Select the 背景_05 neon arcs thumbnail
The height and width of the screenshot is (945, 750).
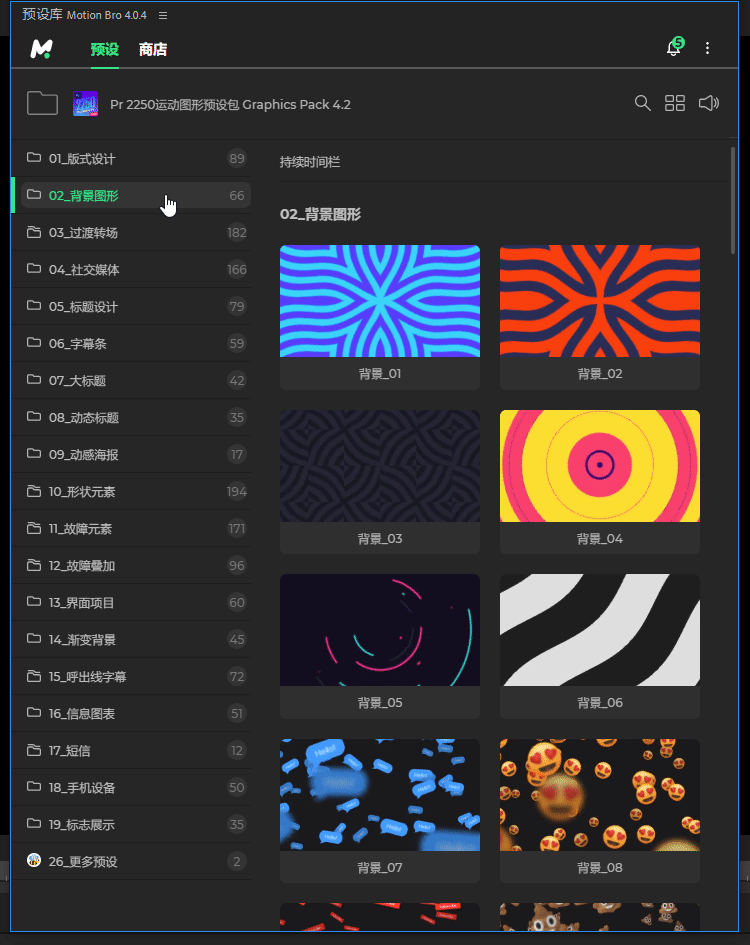[x=380, y=630]
